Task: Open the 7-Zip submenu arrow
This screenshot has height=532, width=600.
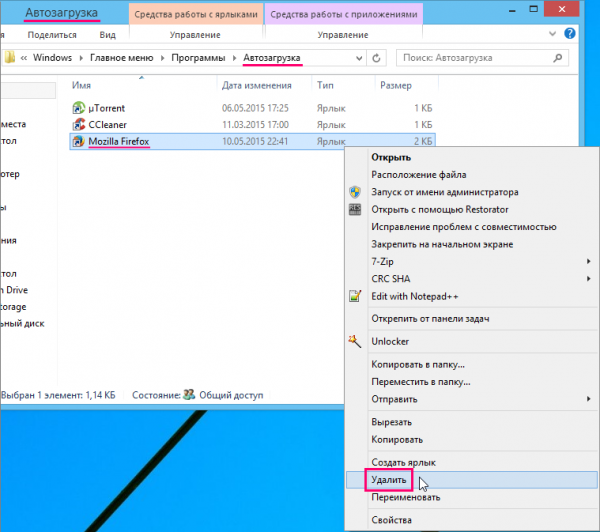Action: (589, 261)
